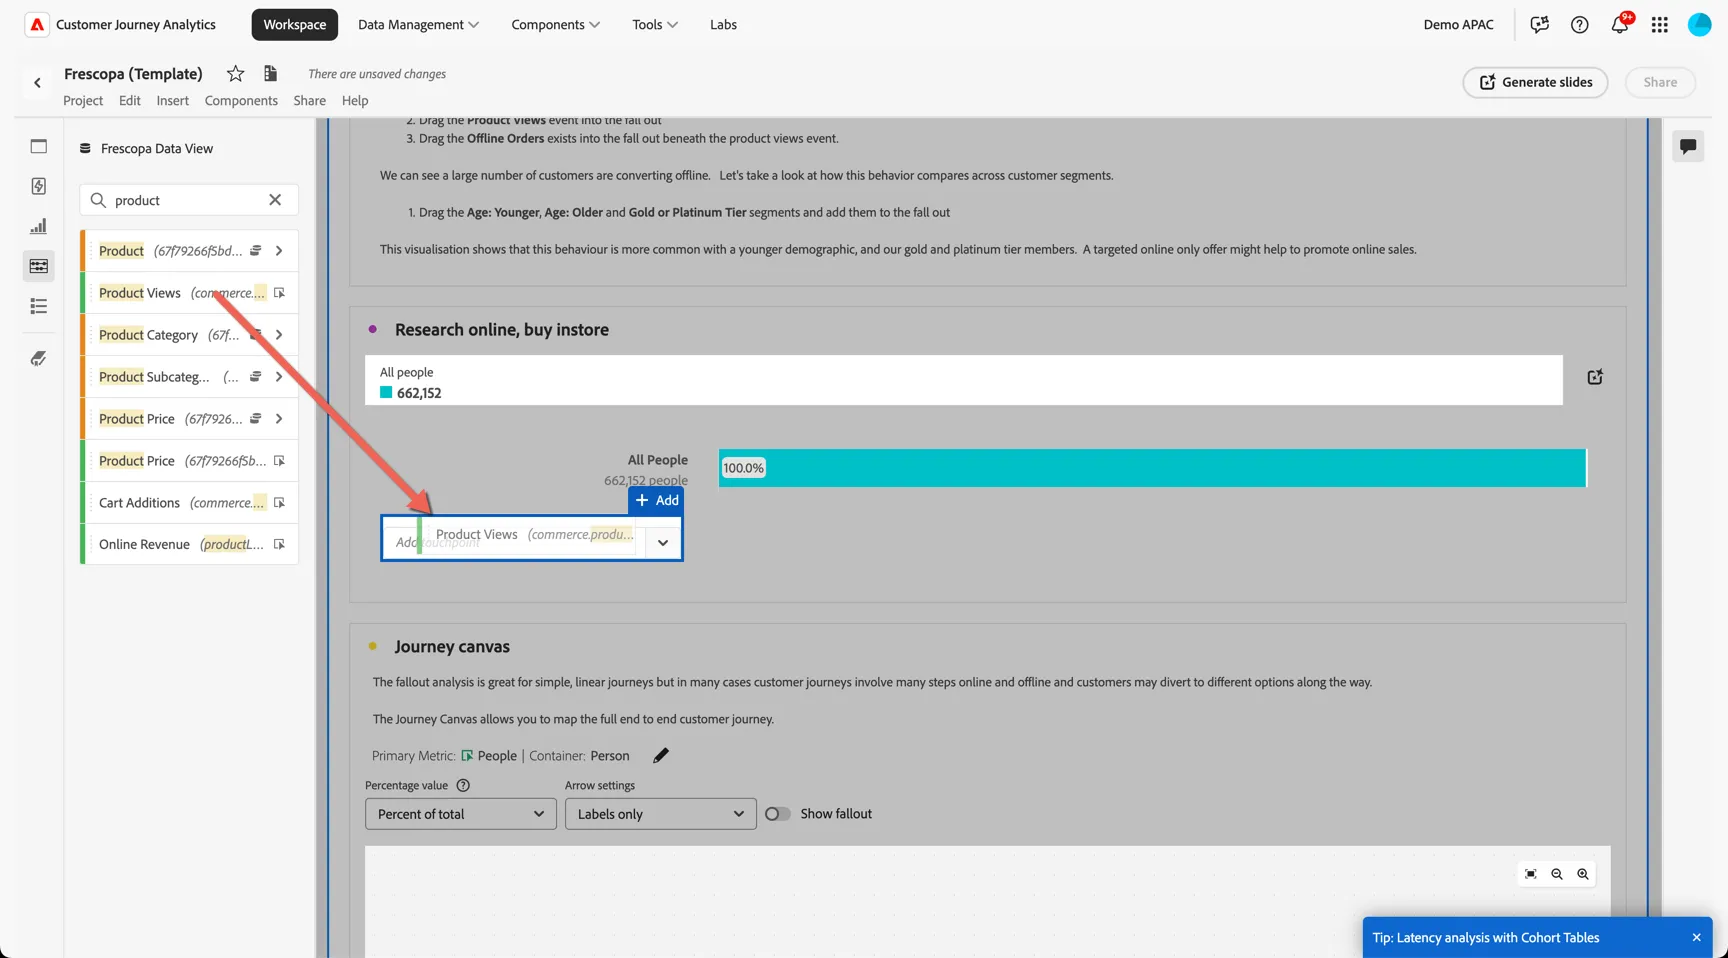Screen dimensions: 1728x958
Task: Expand the Product Category chevron
Action: 279,335
